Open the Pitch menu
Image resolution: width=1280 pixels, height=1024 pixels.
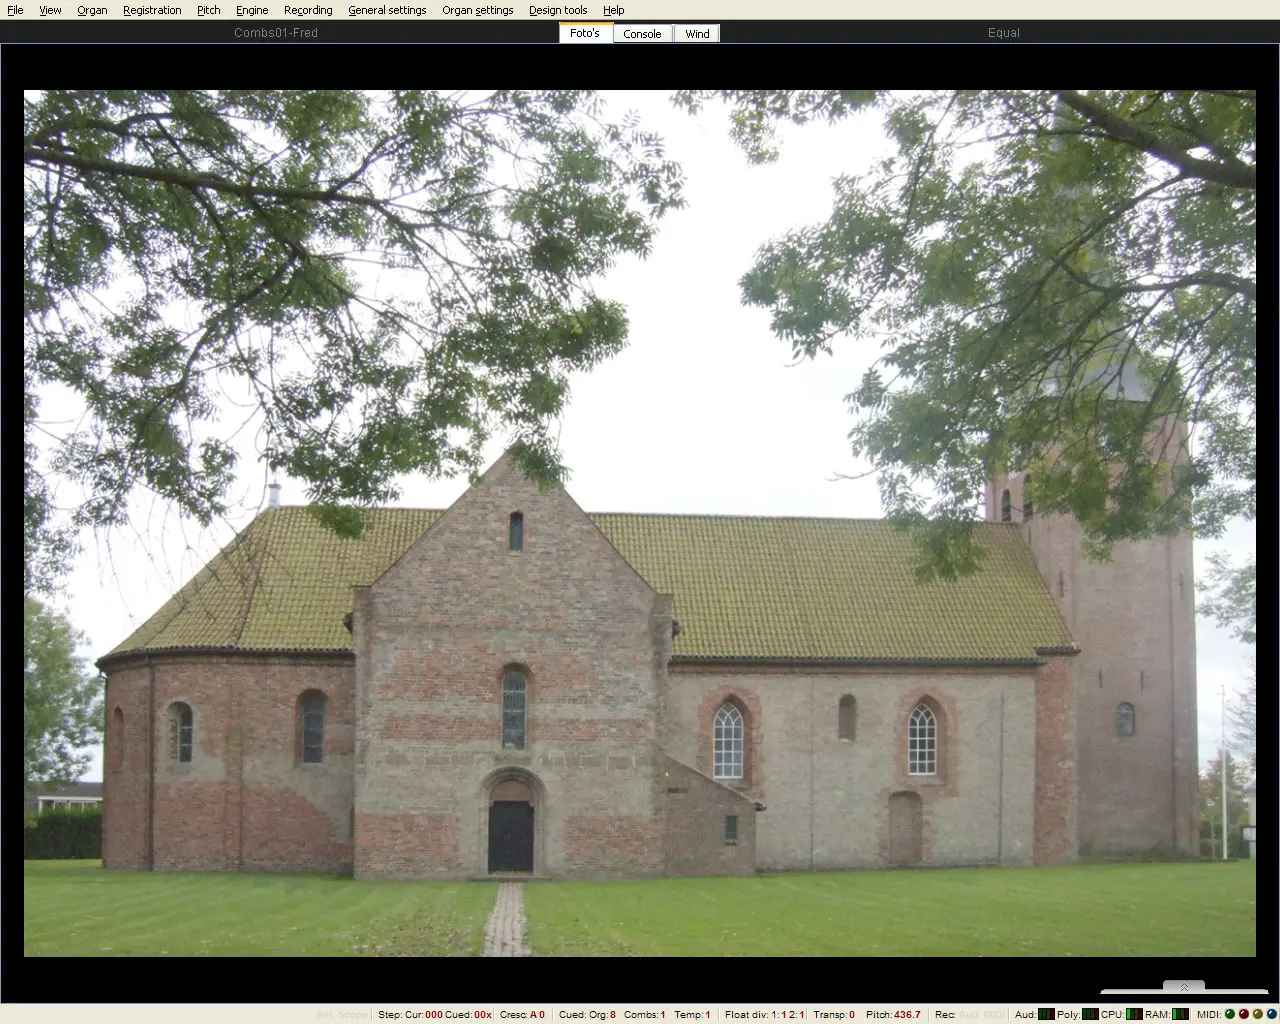pyautogui.click(x=208, y=10)
